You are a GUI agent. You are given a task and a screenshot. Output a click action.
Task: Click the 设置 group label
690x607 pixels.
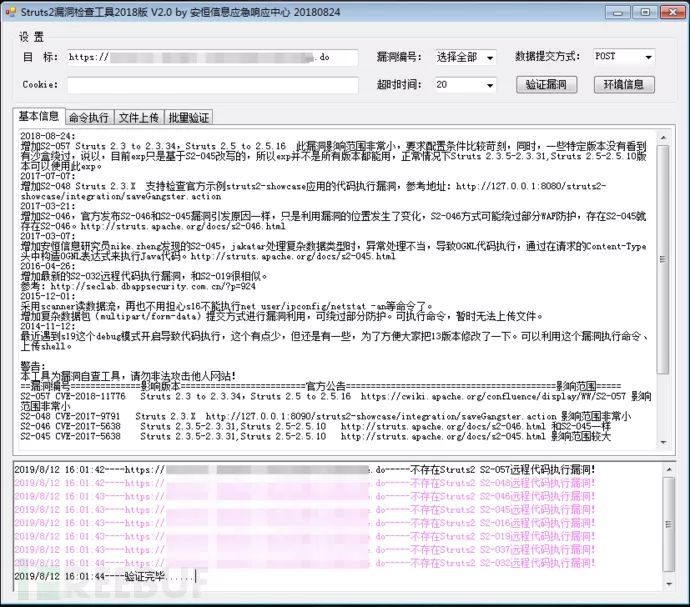31,37
